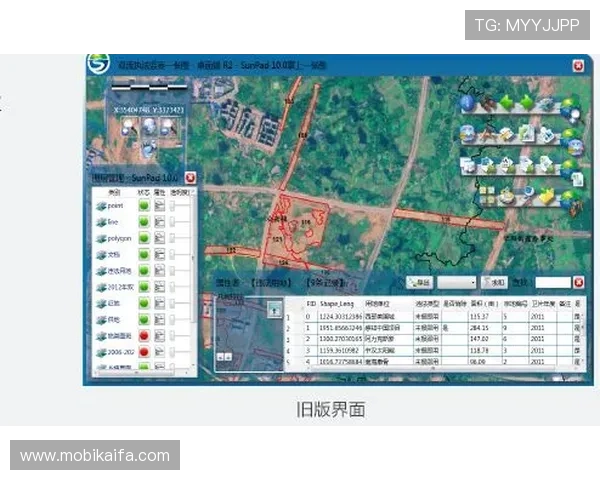
Task: Adjust transparency slider of point layer
Action: pyautogui.click(x=180, y=206)
